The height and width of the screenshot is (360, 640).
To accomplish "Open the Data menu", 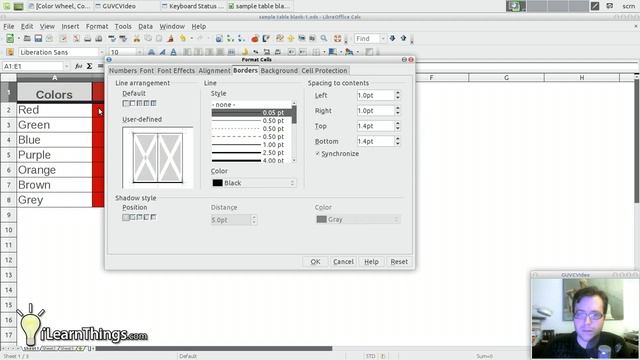I will pyautogui.click(x=145, y=26).
